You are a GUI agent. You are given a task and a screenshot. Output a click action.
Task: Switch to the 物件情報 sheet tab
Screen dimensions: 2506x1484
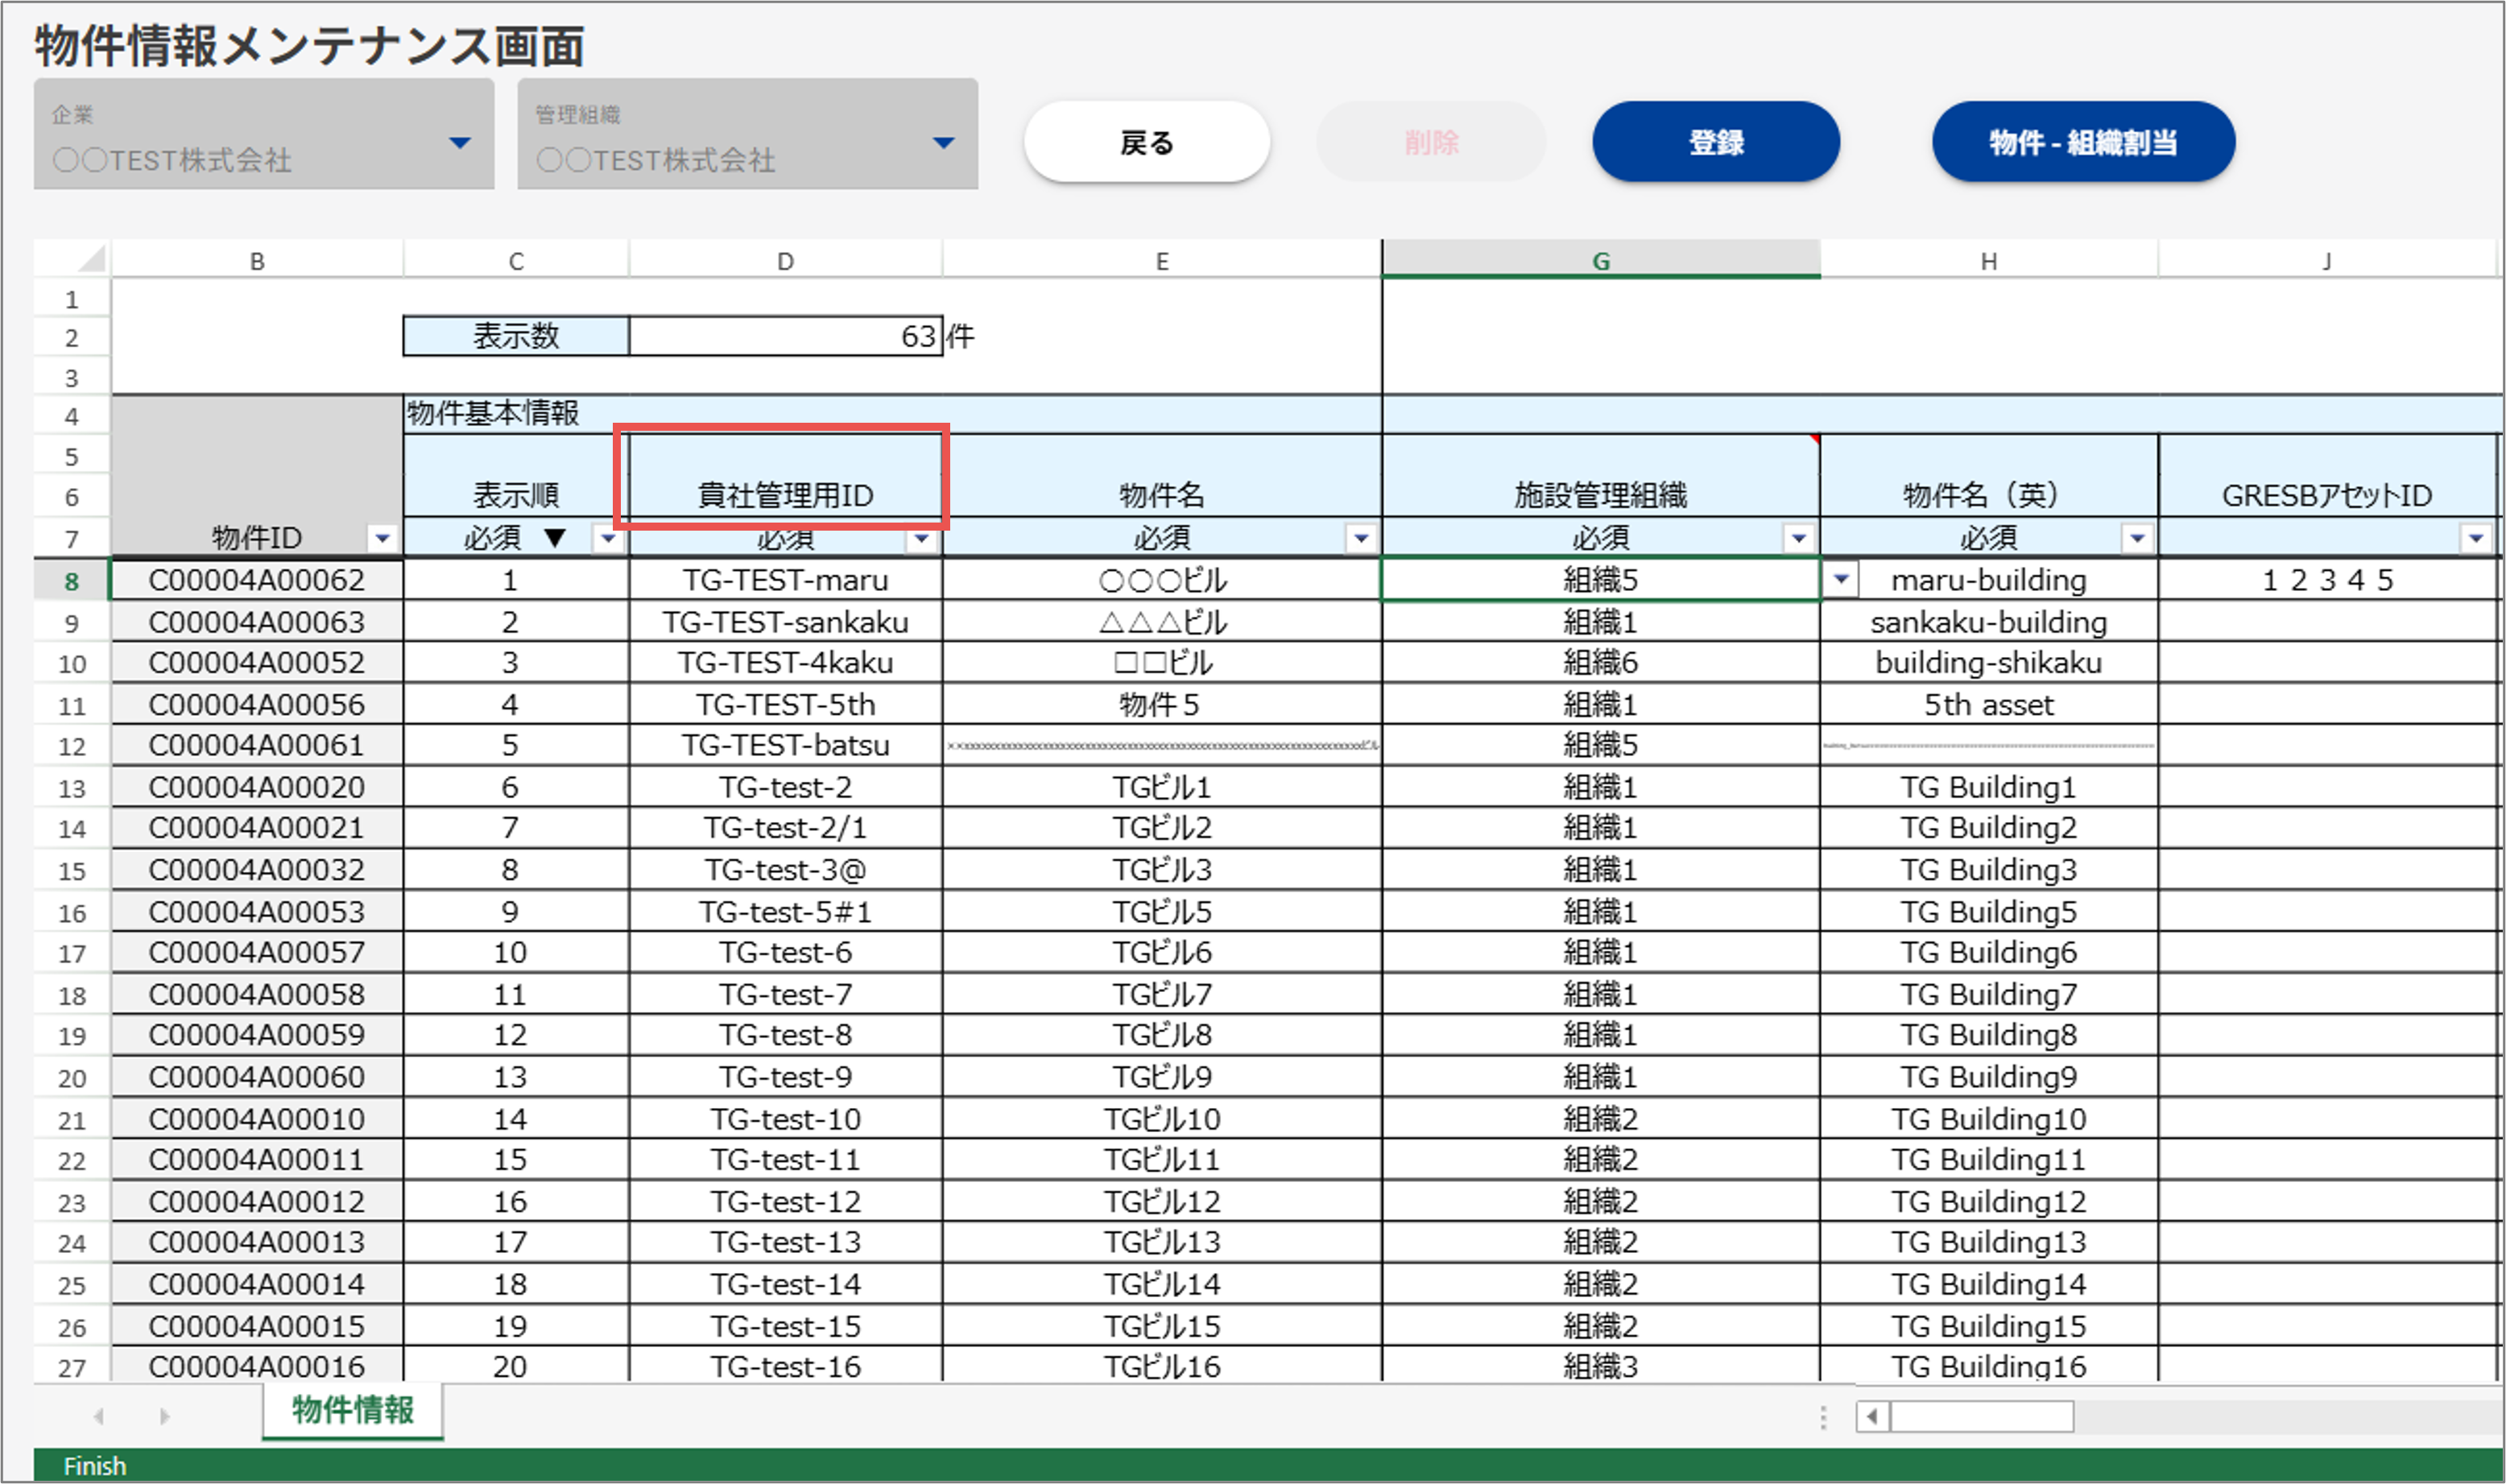click(x=352, y=1410)
